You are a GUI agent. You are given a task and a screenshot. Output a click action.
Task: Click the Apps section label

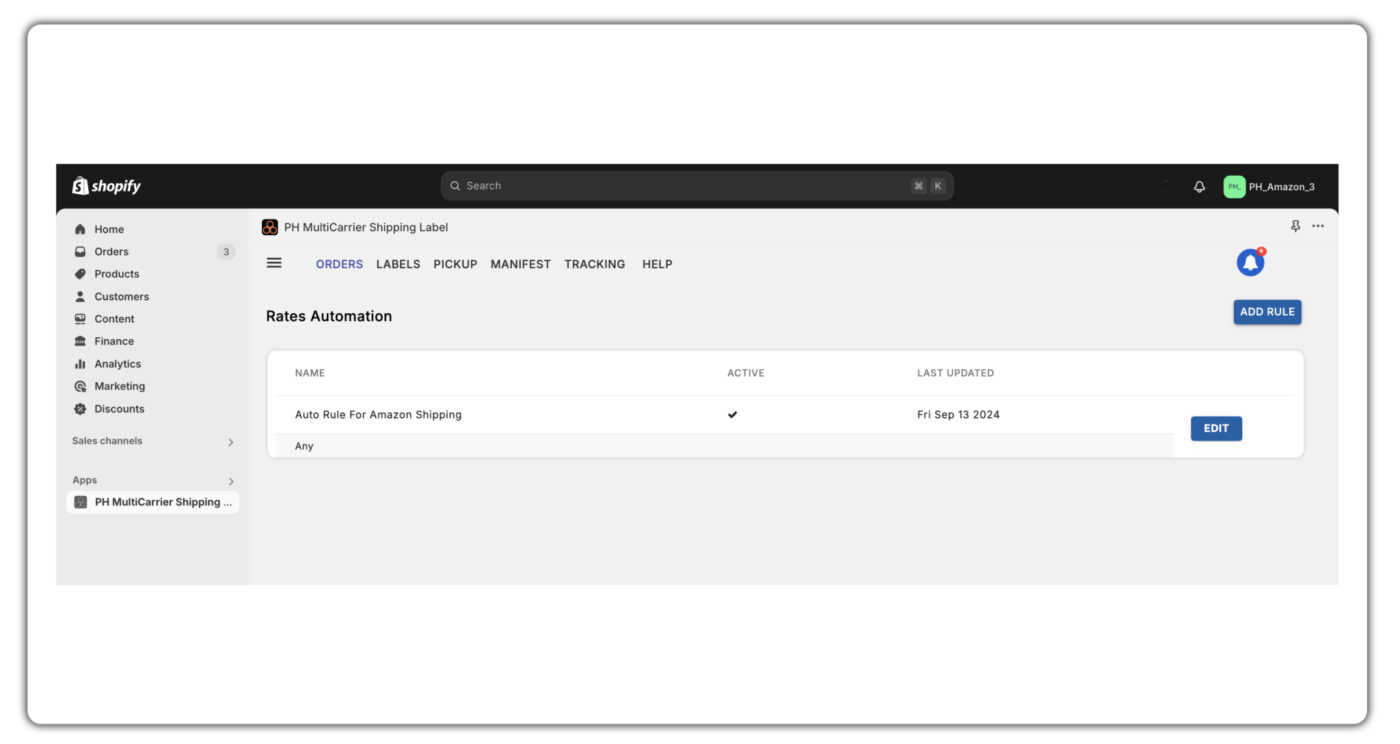tap(84, 480)
